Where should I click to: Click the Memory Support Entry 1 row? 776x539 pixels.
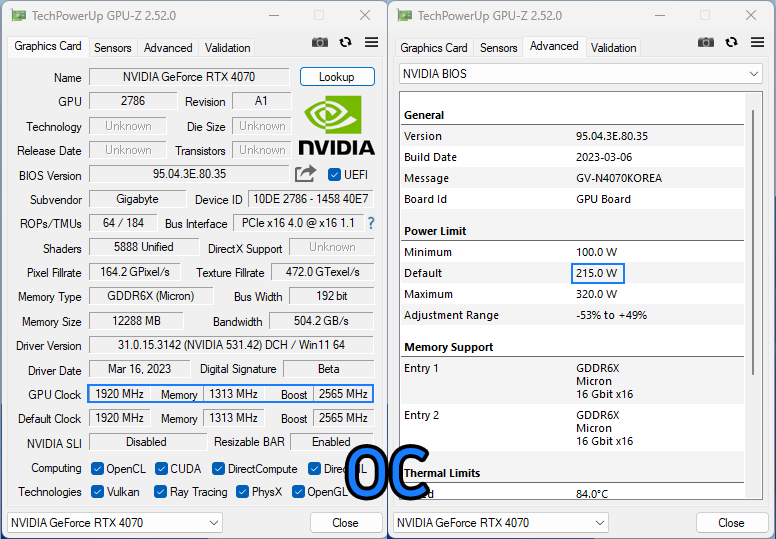point(572,381)
